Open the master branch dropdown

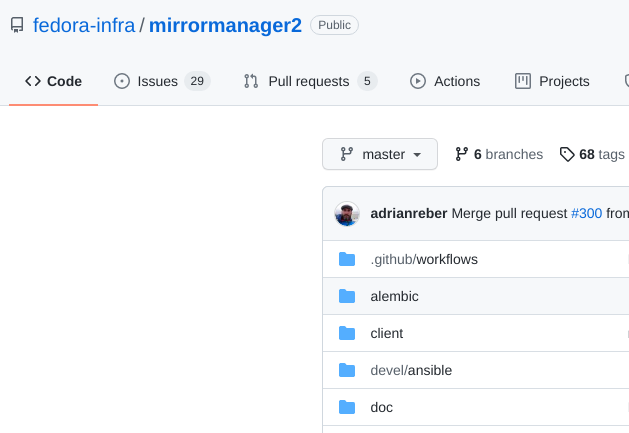click(x=380, y=154)
